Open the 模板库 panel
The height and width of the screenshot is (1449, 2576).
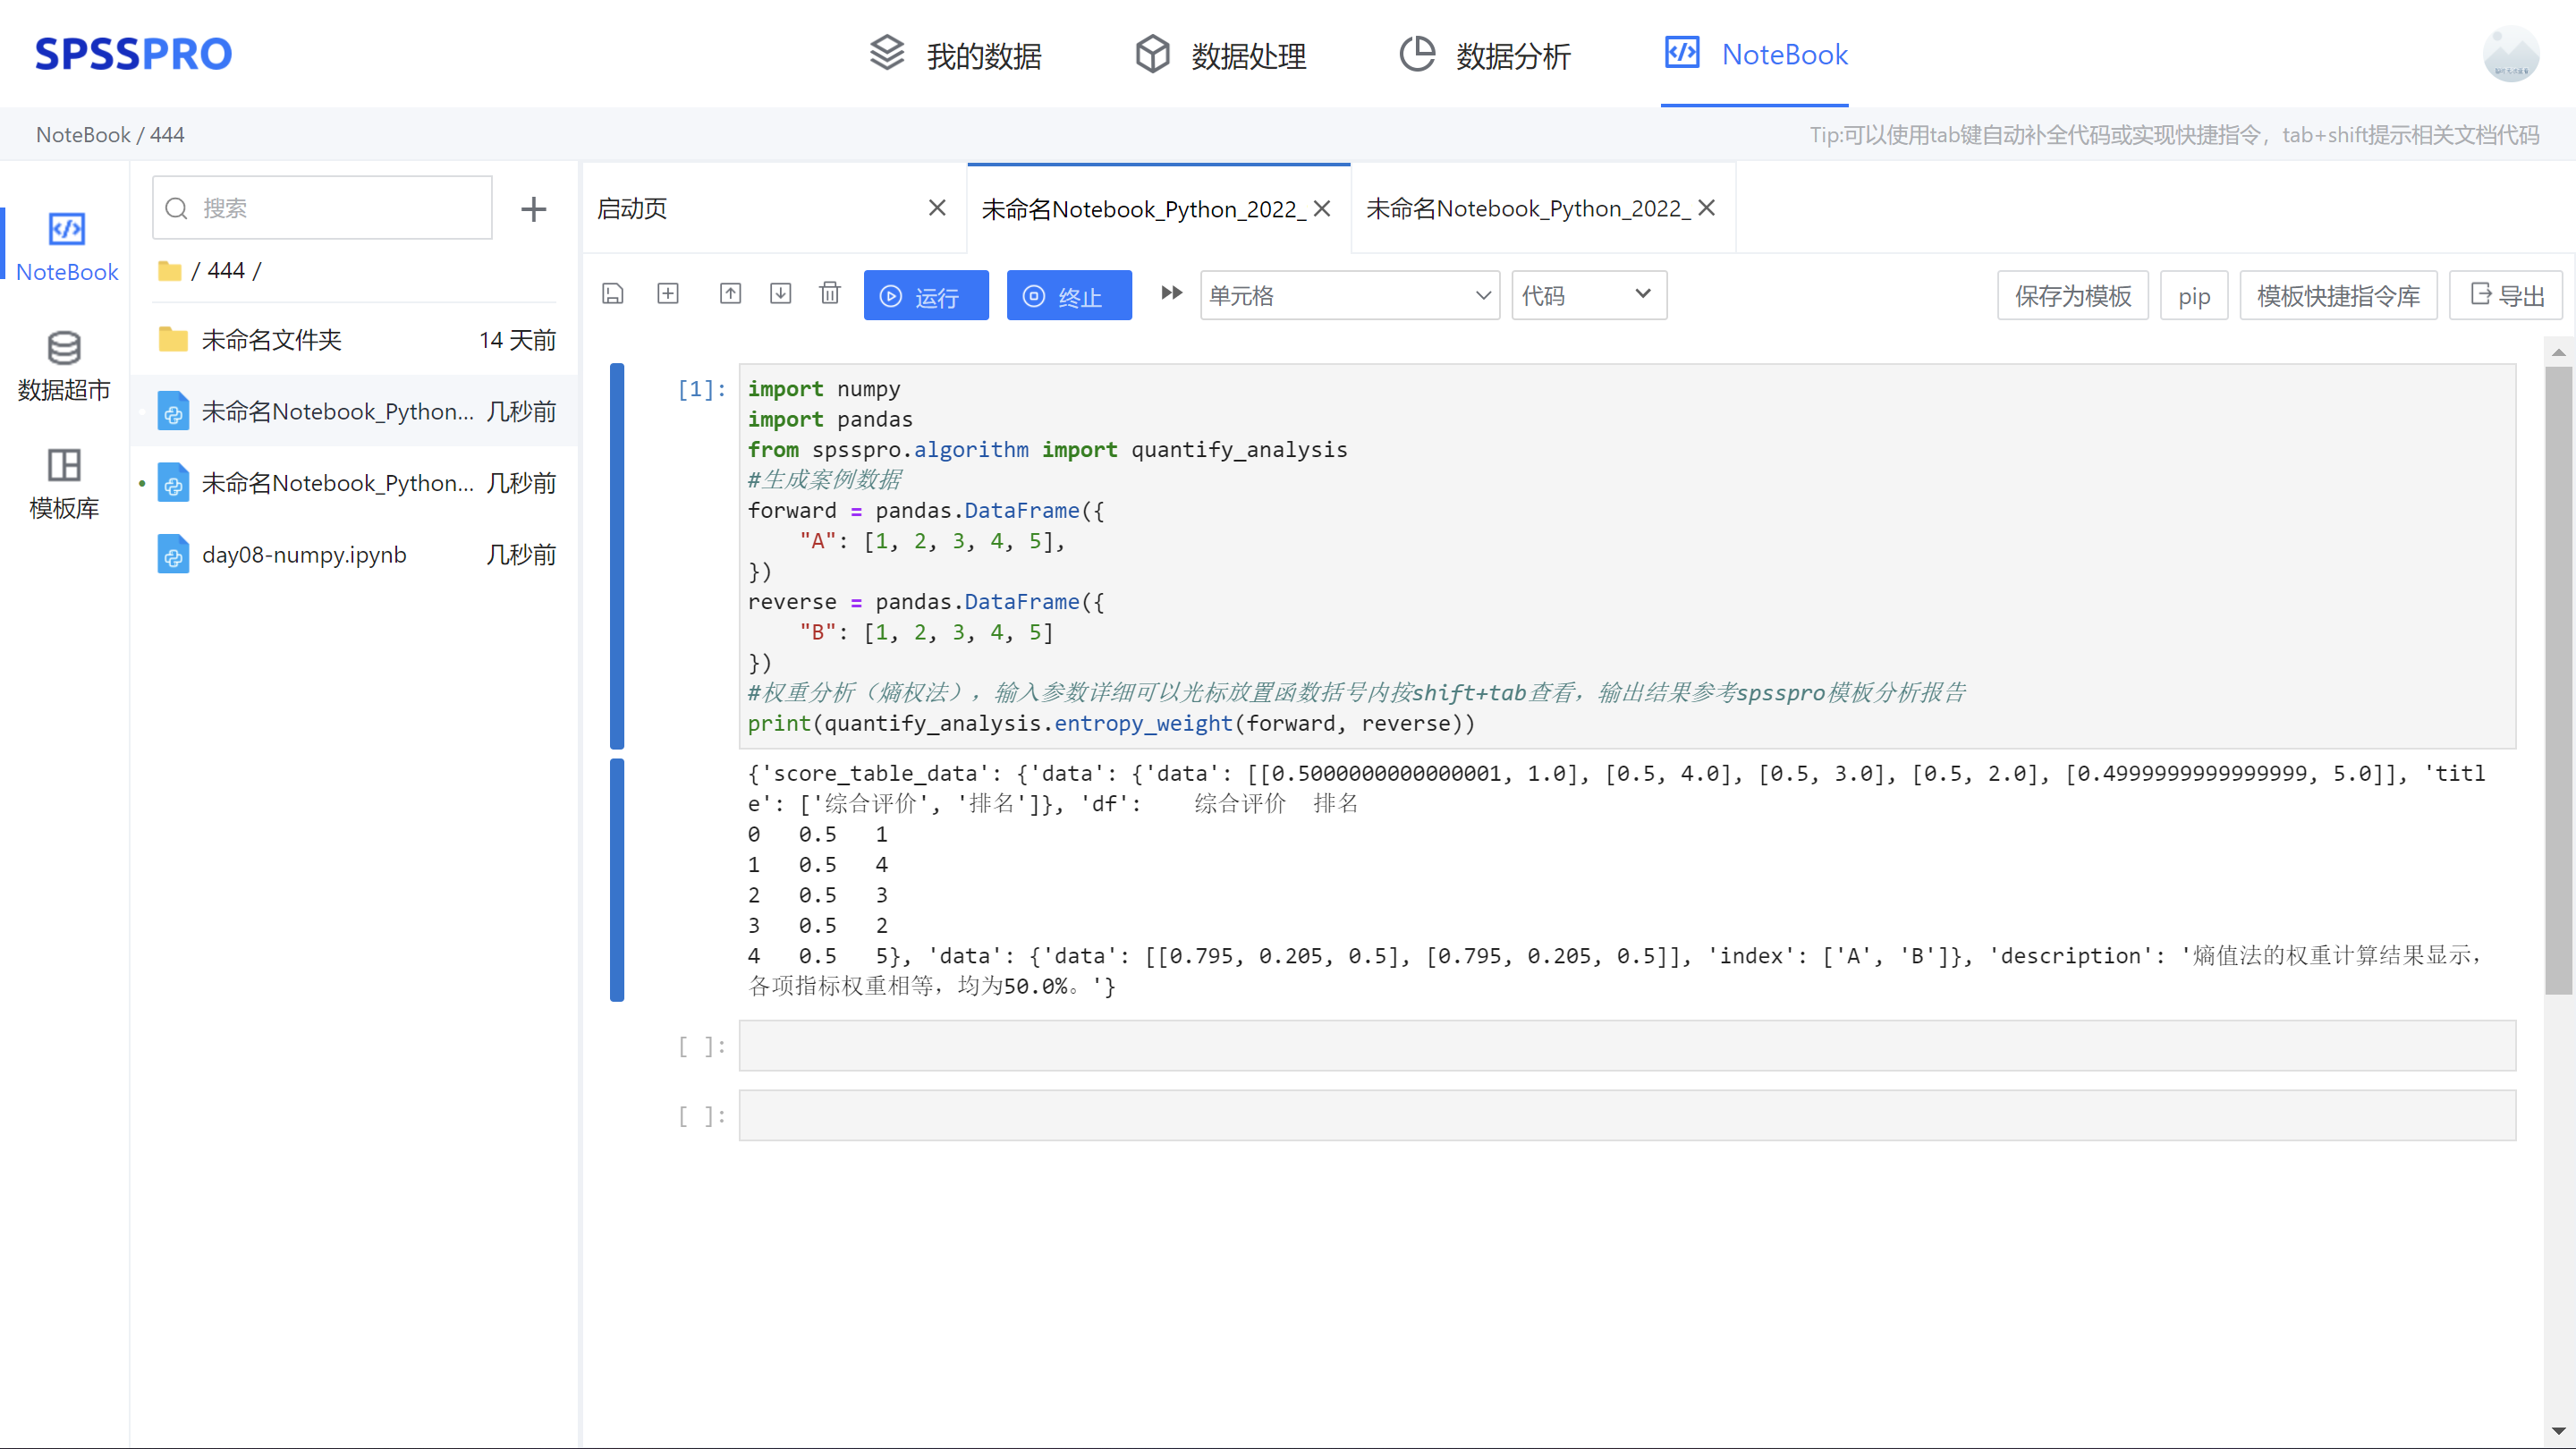(x=64, y=484)
